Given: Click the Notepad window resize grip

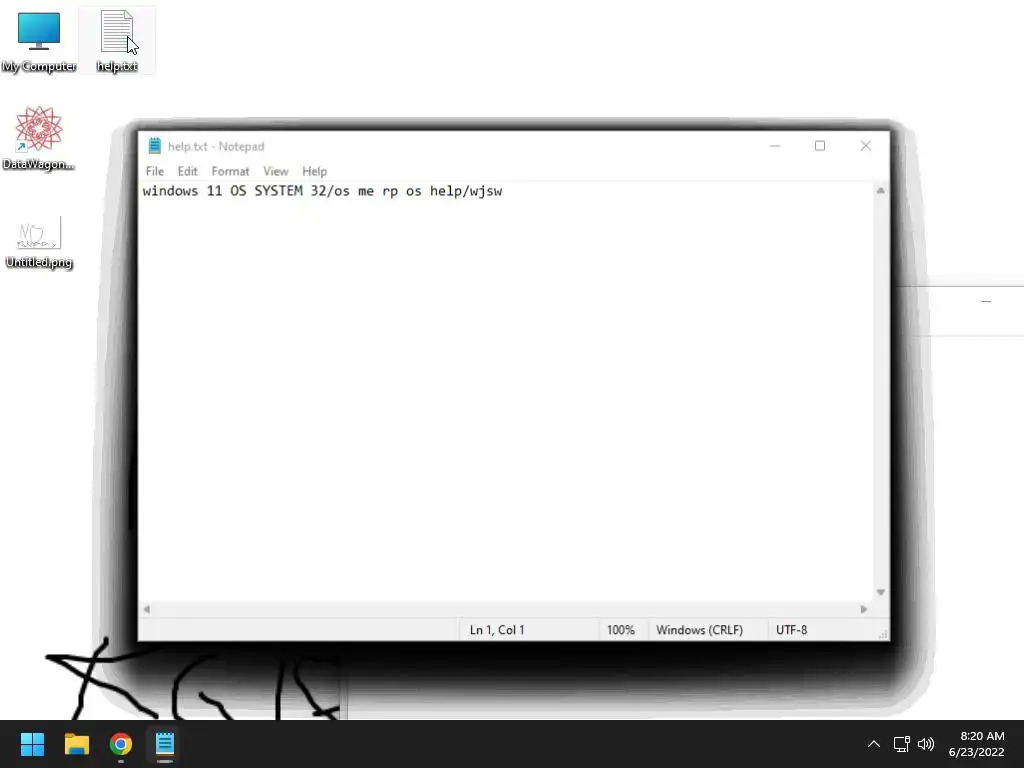Looking at the screenshot, I should coord(883,634).
